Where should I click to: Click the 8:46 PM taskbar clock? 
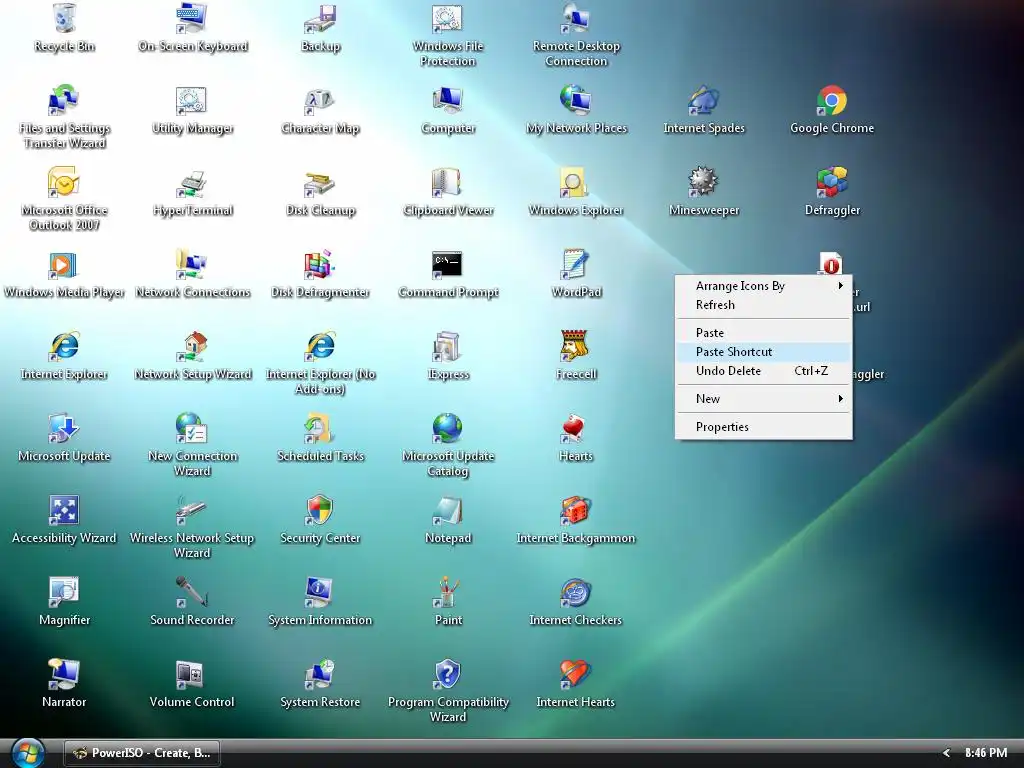985,753
